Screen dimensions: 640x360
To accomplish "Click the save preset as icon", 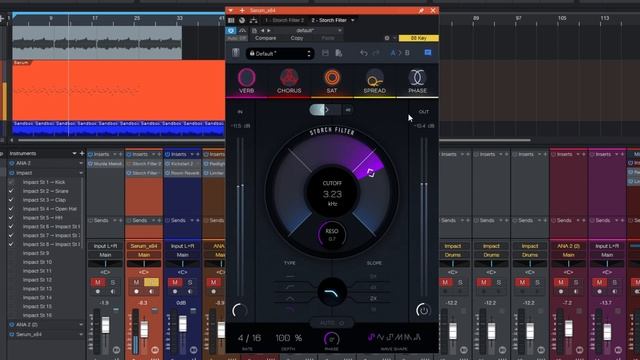I will (x=338, y=53).
